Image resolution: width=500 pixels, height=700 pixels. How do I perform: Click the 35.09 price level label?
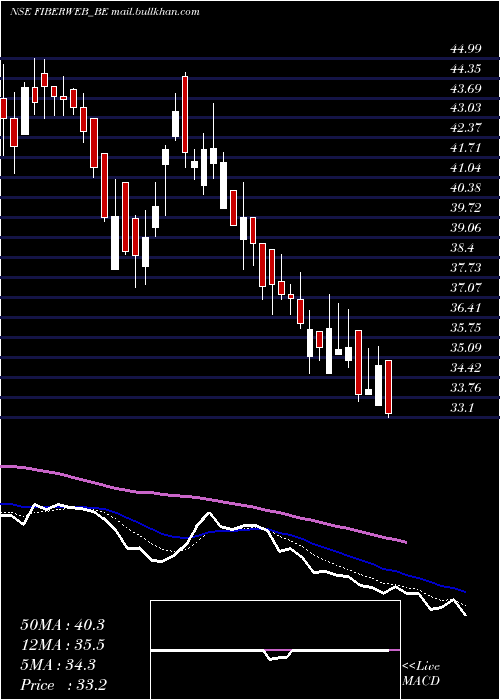(x=466, y=347)
